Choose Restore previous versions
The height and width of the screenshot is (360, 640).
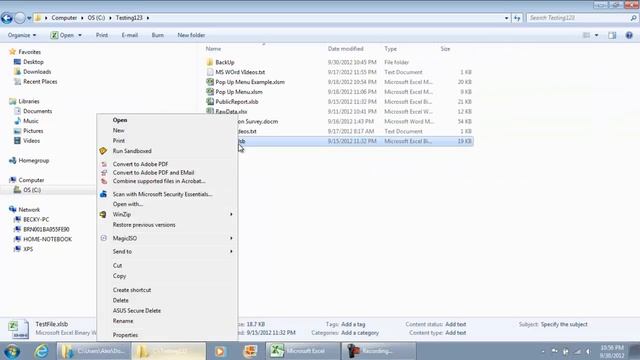tap(144, 225)
